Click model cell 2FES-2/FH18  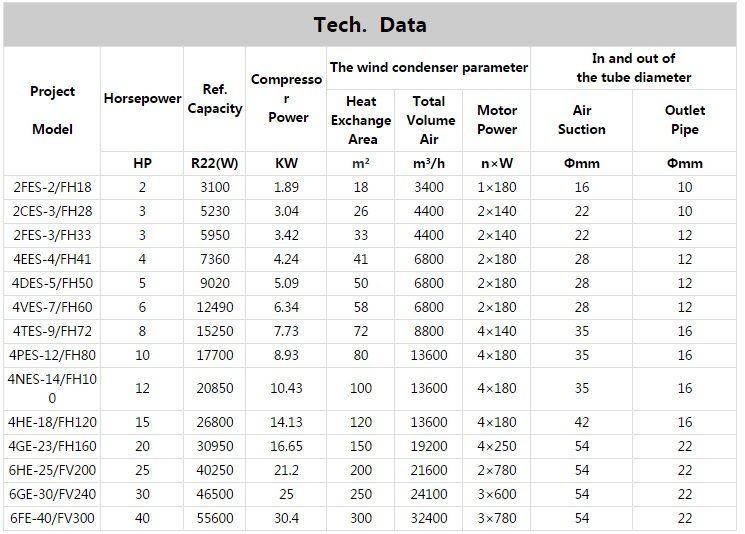52,187
